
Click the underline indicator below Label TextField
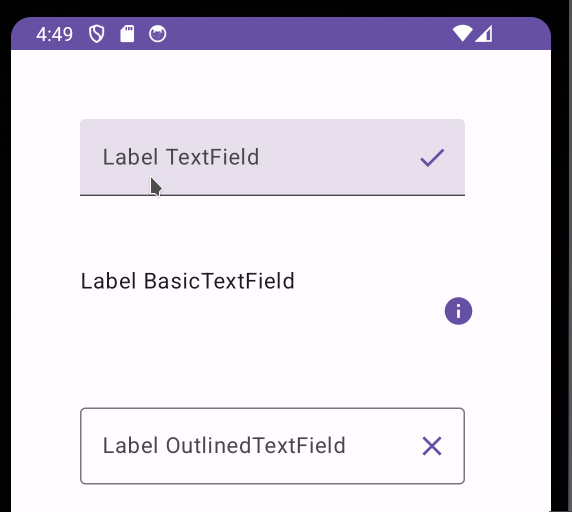click(x=272, y=195)
